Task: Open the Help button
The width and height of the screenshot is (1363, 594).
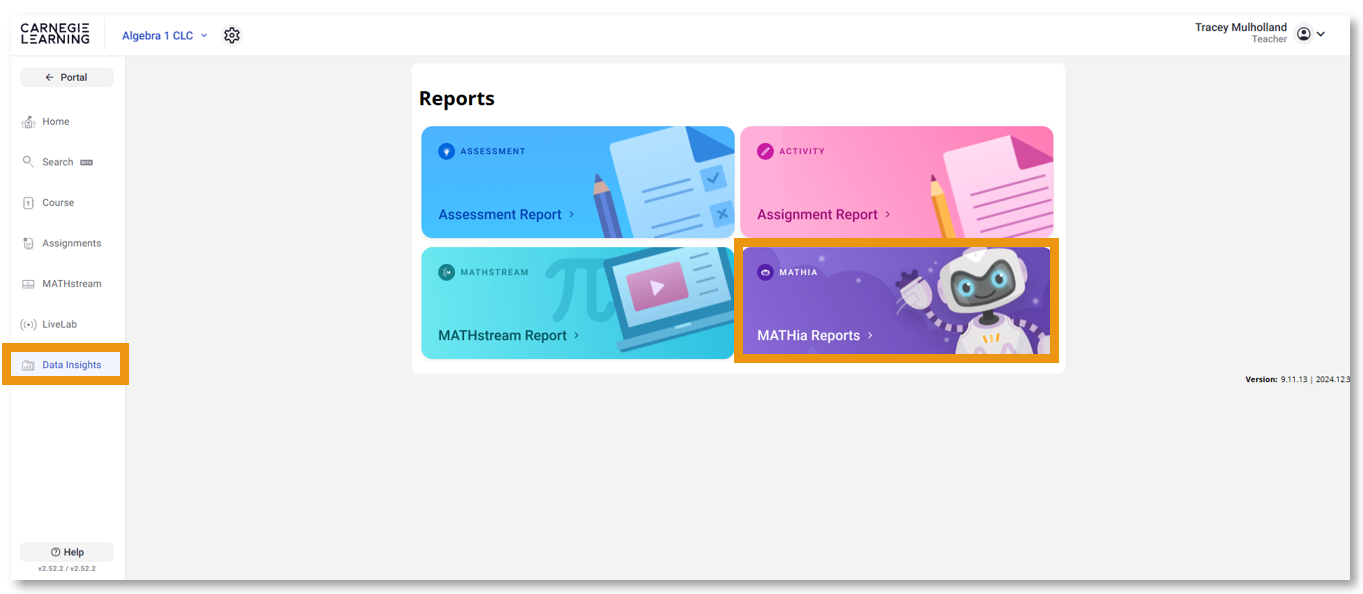Action: coord(67,552)
